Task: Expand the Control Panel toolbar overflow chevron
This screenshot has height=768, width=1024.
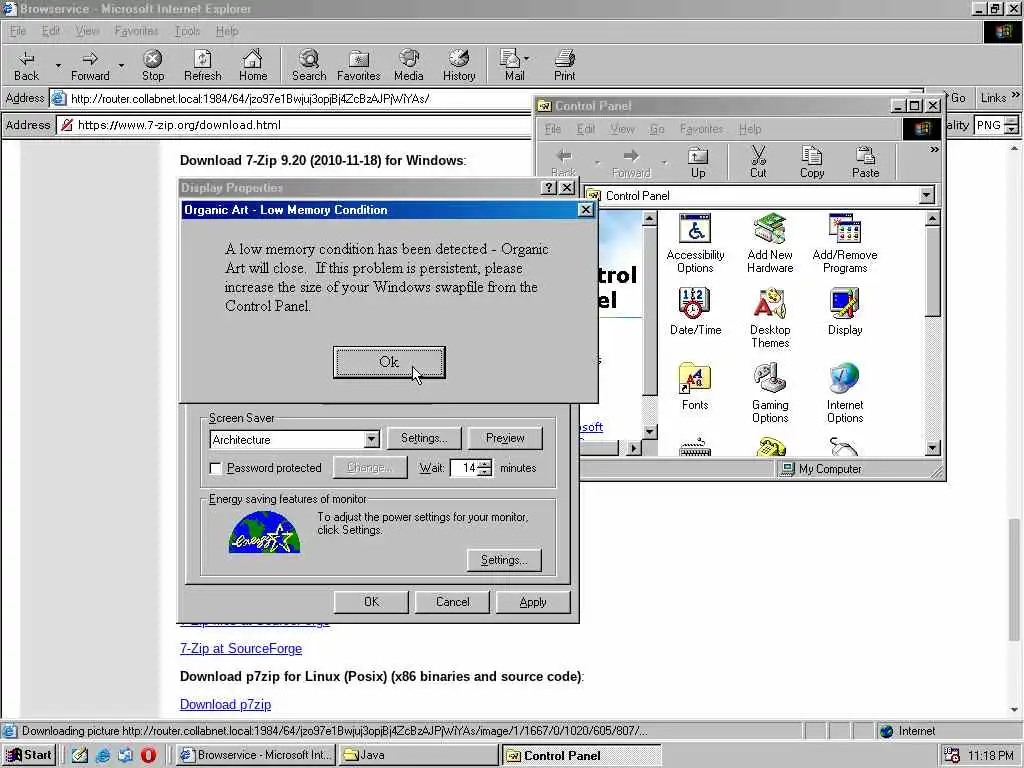Action: coord(935,150)
